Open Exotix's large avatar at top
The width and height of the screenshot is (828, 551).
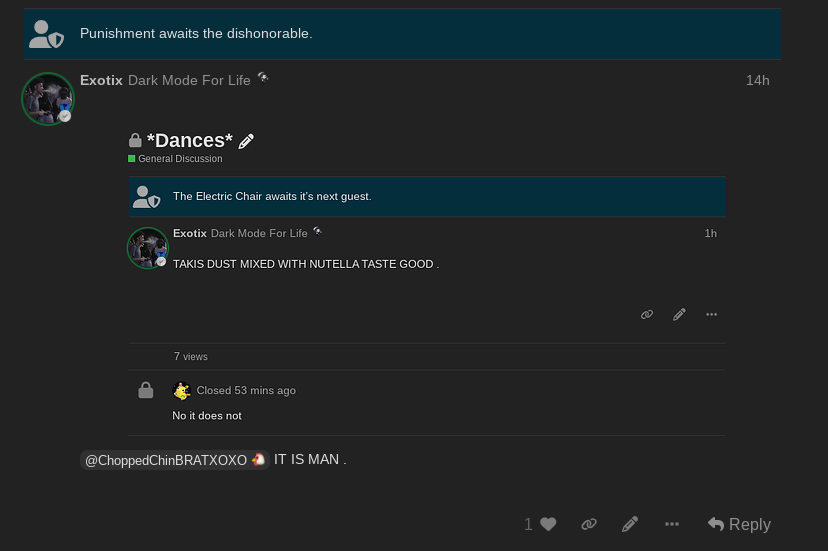click(48, 99)
